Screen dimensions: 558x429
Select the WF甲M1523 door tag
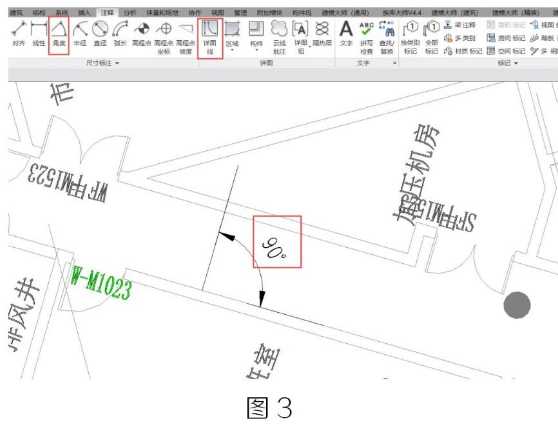(x=68, y=183)
